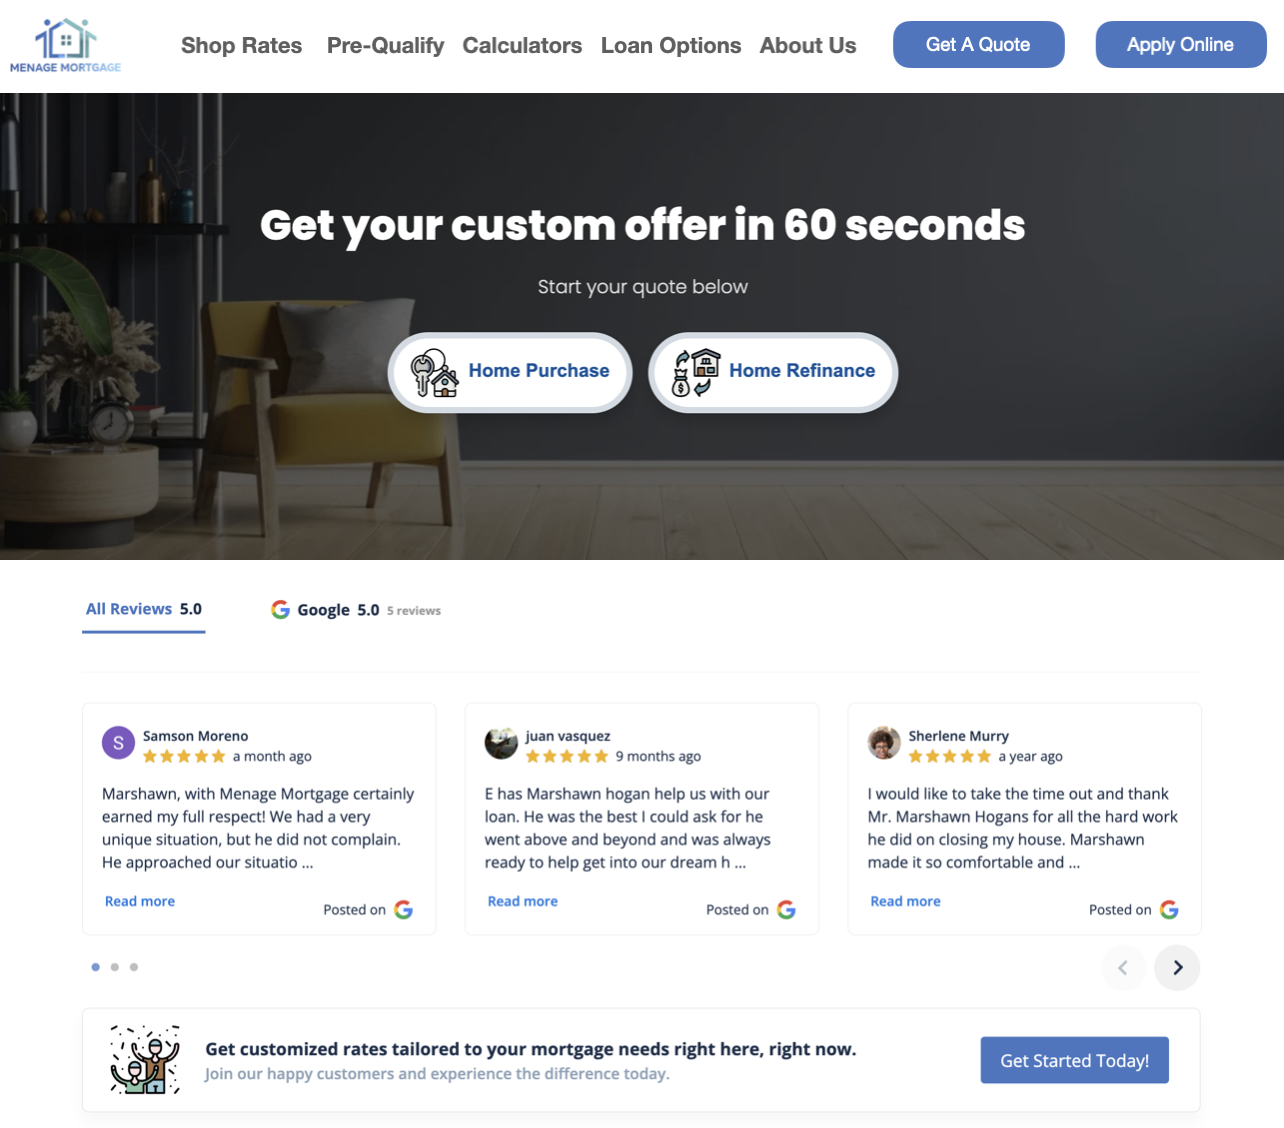Show previous reviews with left chevron
This screenshot has height=1128, width=1284.
pos(1123,967)
